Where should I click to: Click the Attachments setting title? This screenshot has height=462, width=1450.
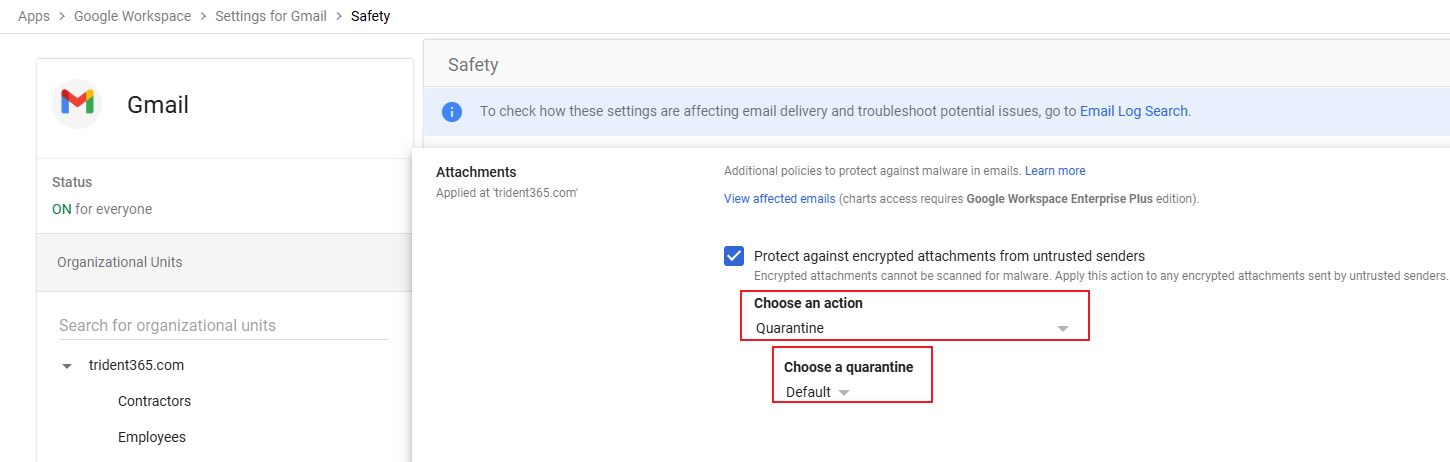click(476, 172)
